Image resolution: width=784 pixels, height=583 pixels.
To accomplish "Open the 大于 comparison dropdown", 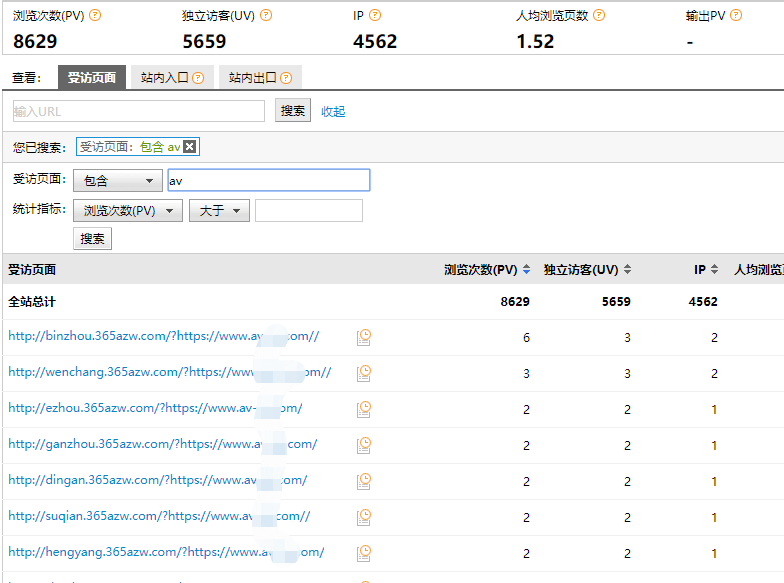I will [220, 210].
